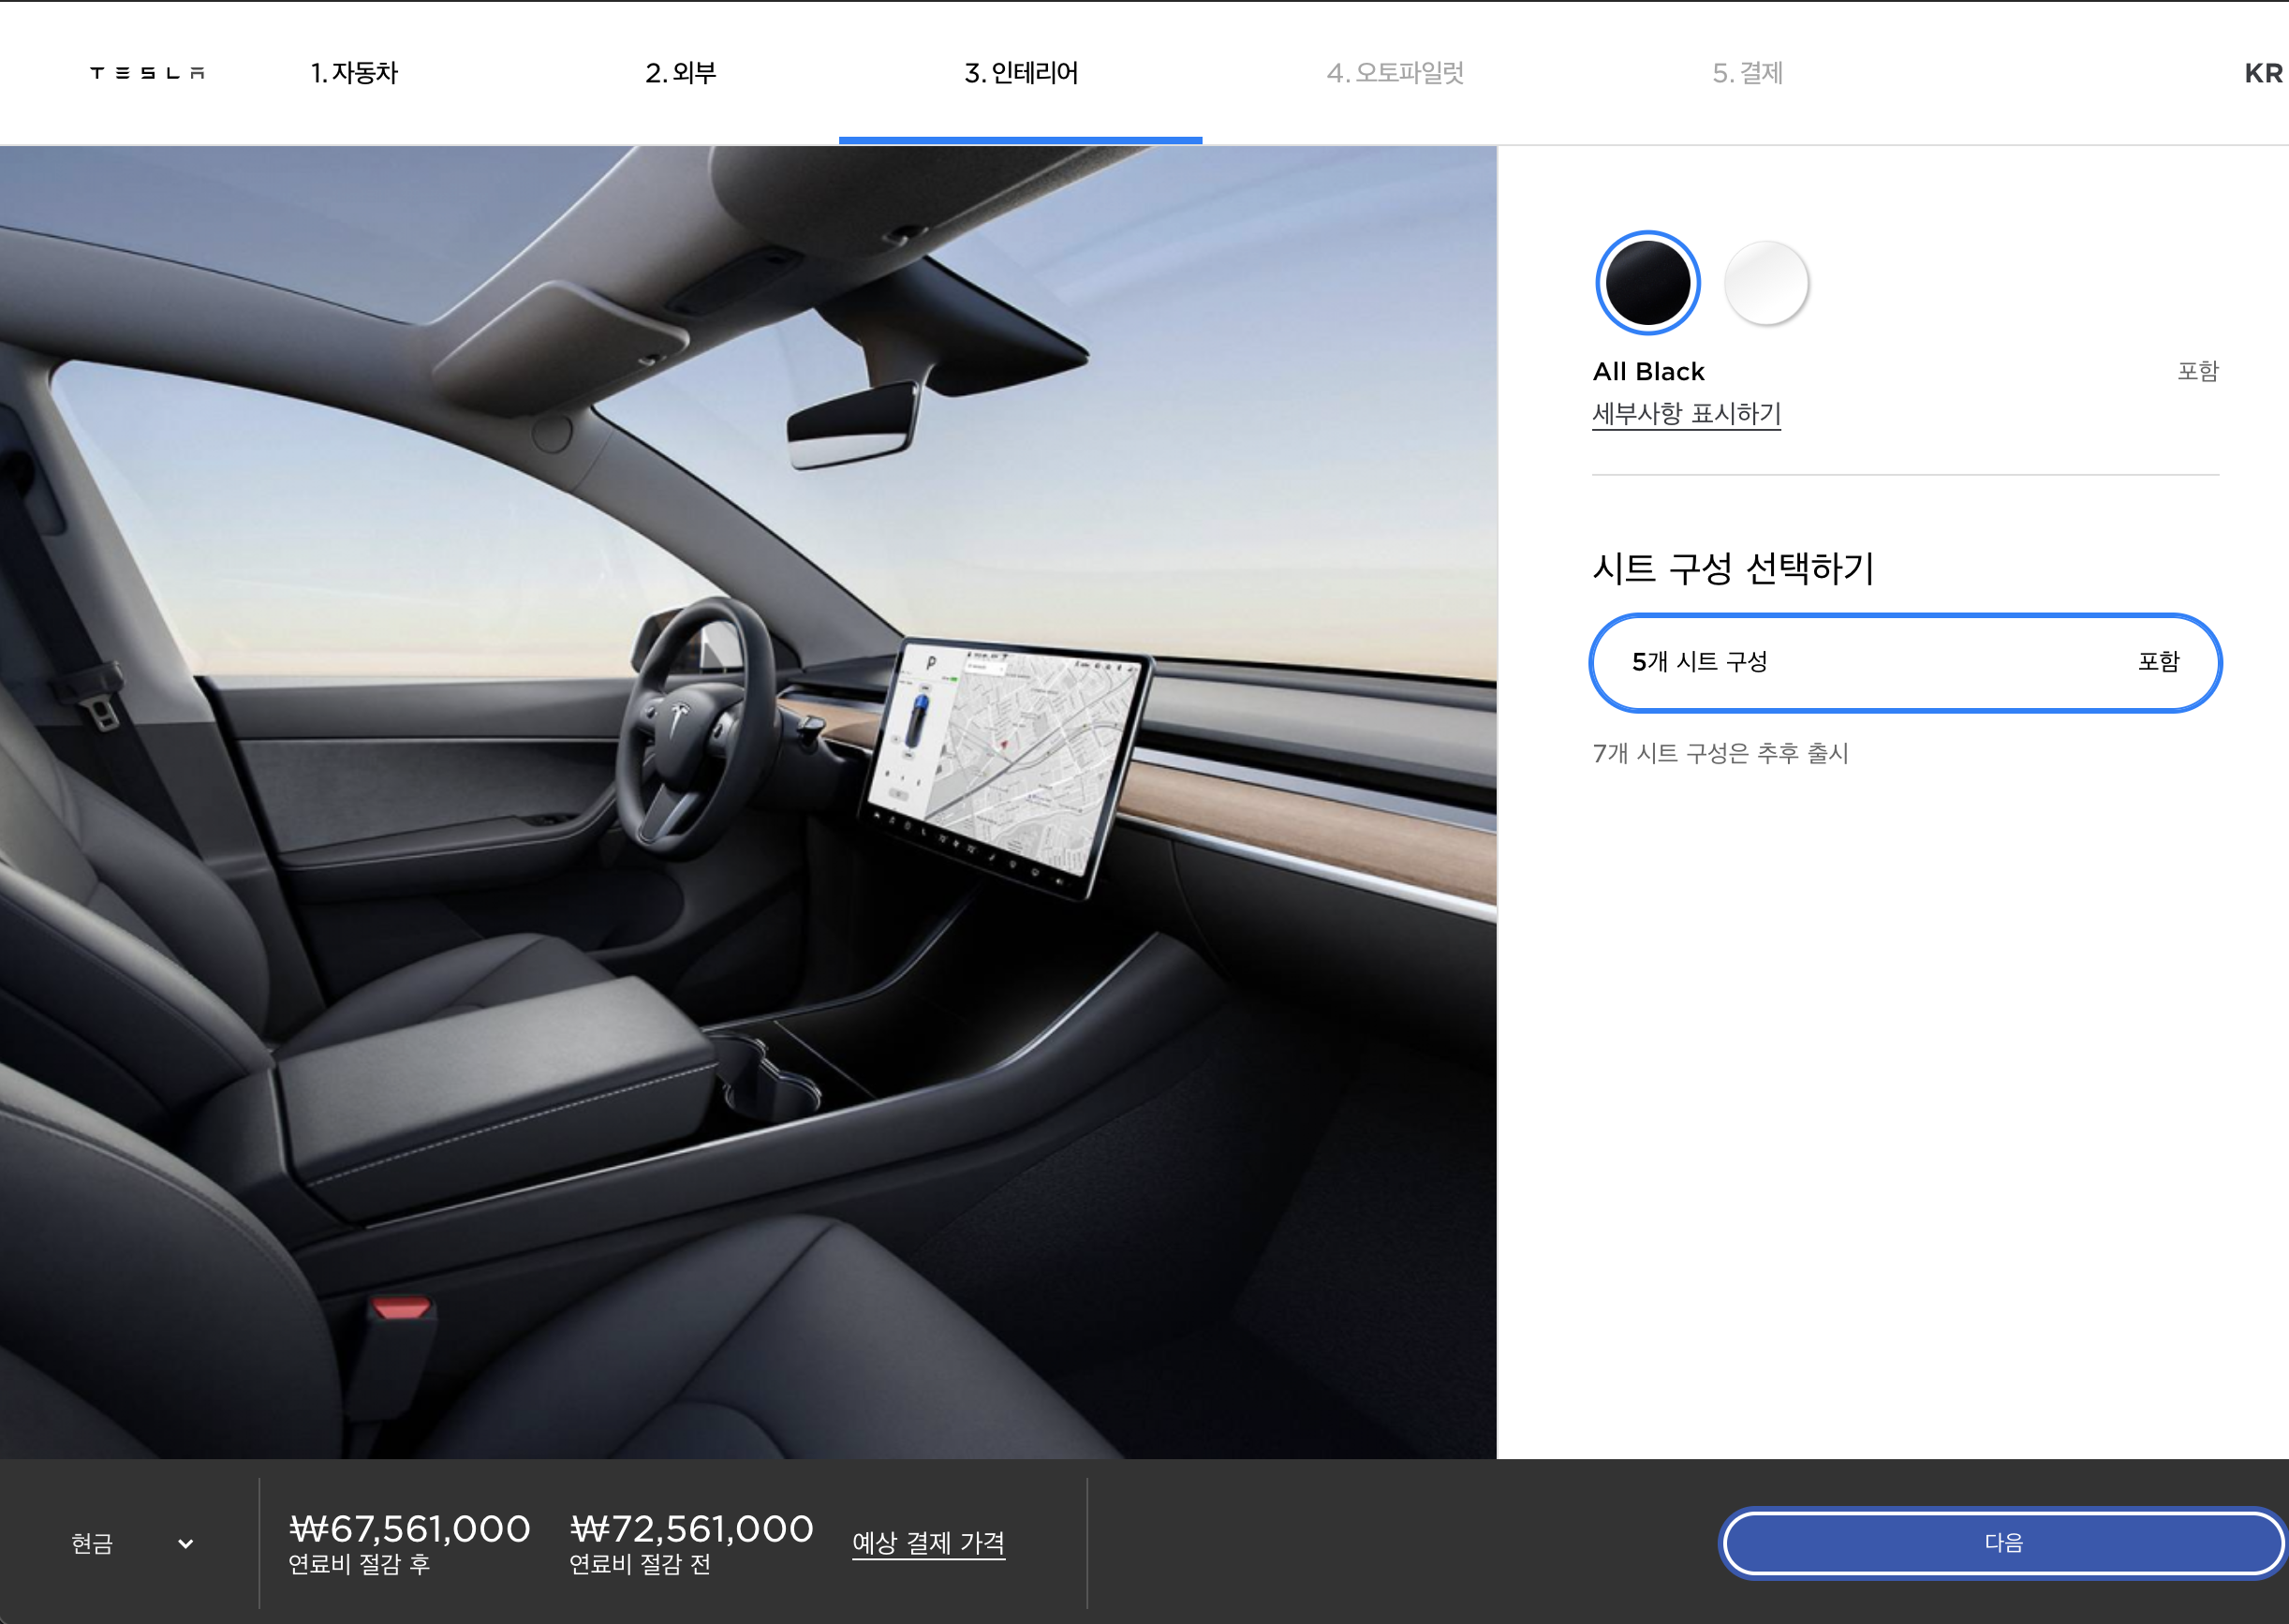
Task: Click the car interior preview image
Action: coord(748,800)
